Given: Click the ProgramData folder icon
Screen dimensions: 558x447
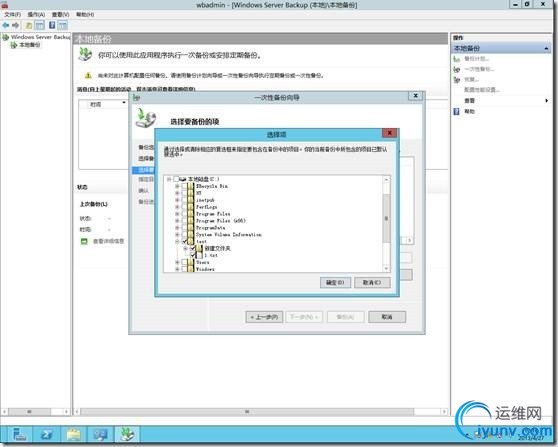Looking at the screenshot, I should click(x=191, y=228).
